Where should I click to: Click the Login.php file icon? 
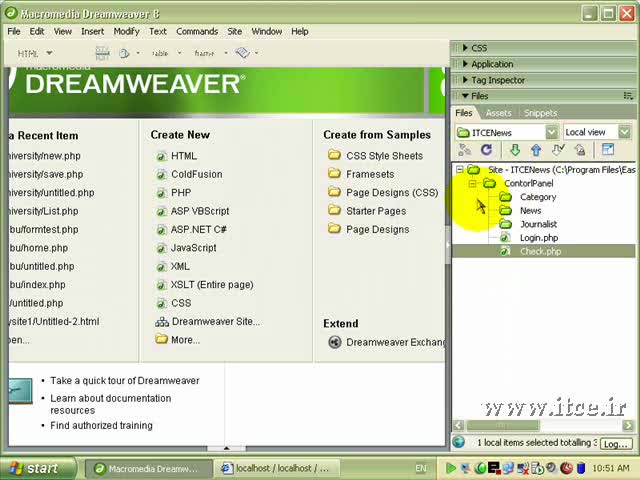(505, 237)
